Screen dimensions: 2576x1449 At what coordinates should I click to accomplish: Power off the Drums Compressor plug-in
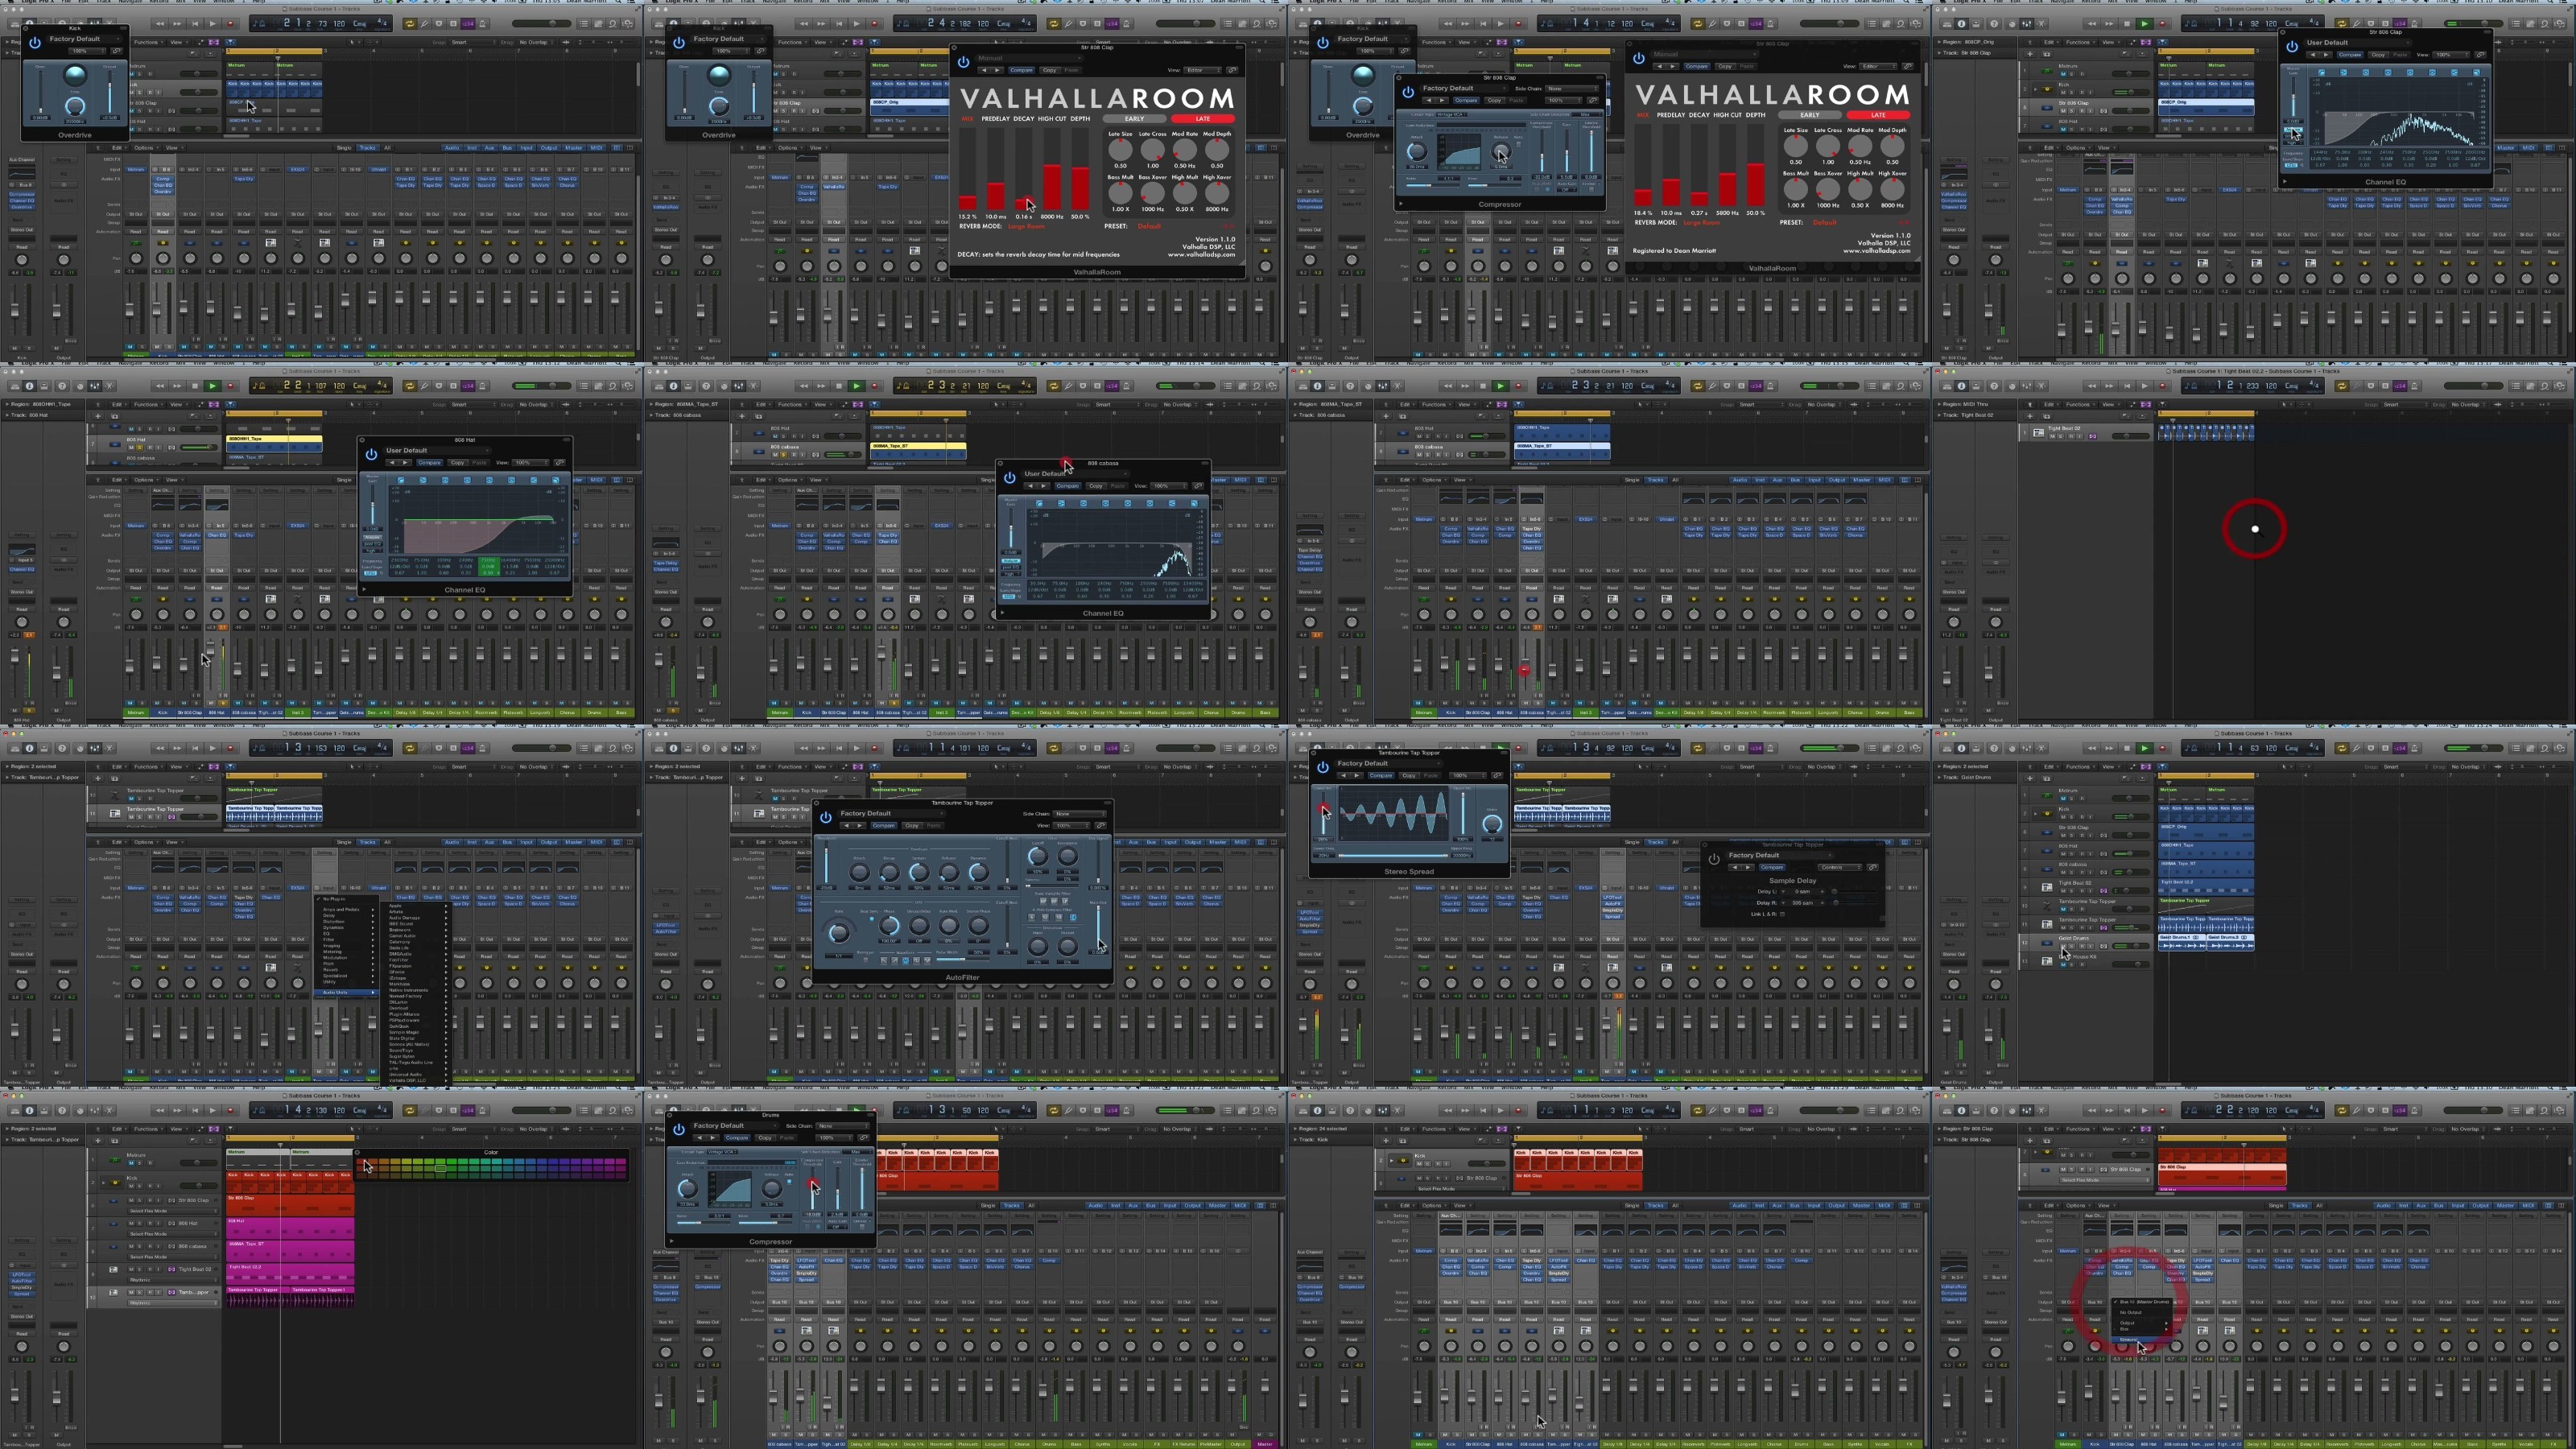click(x=678, y=1129)
